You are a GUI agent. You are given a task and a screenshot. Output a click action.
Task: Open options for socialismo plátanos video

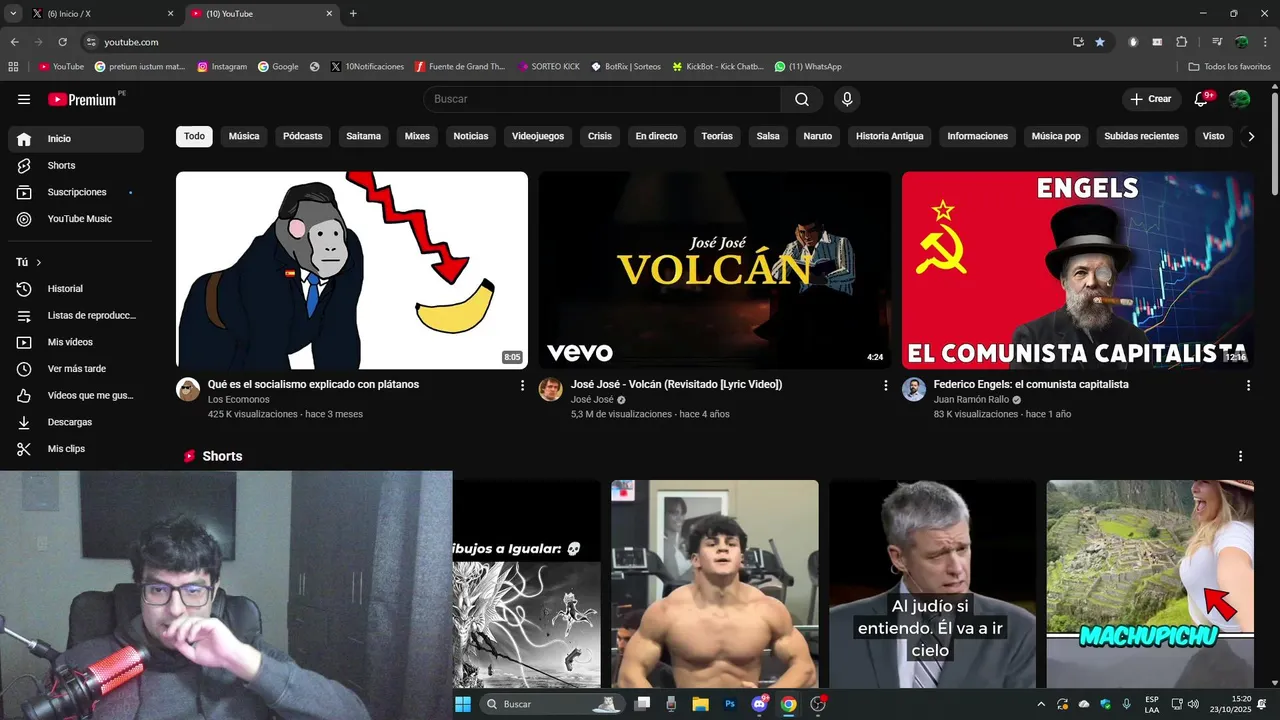(x=522, y=385)
